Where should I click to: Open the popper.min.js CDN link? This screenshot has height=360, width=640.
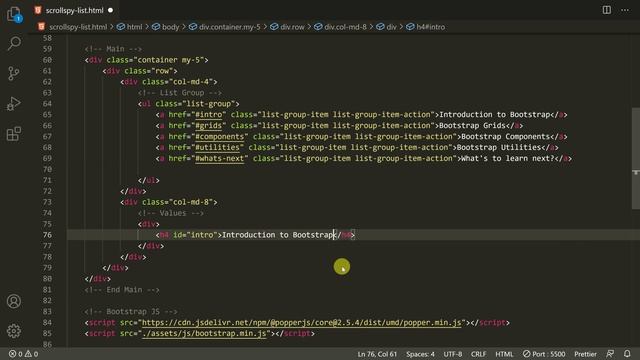click(x=301, y=322)
